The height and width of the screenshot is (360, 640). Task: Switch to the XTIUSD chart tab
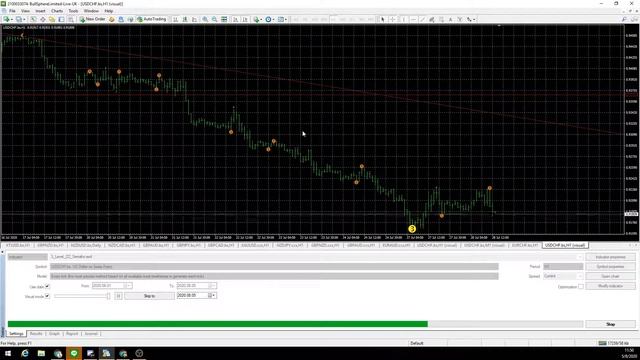(x=18, y=245)
